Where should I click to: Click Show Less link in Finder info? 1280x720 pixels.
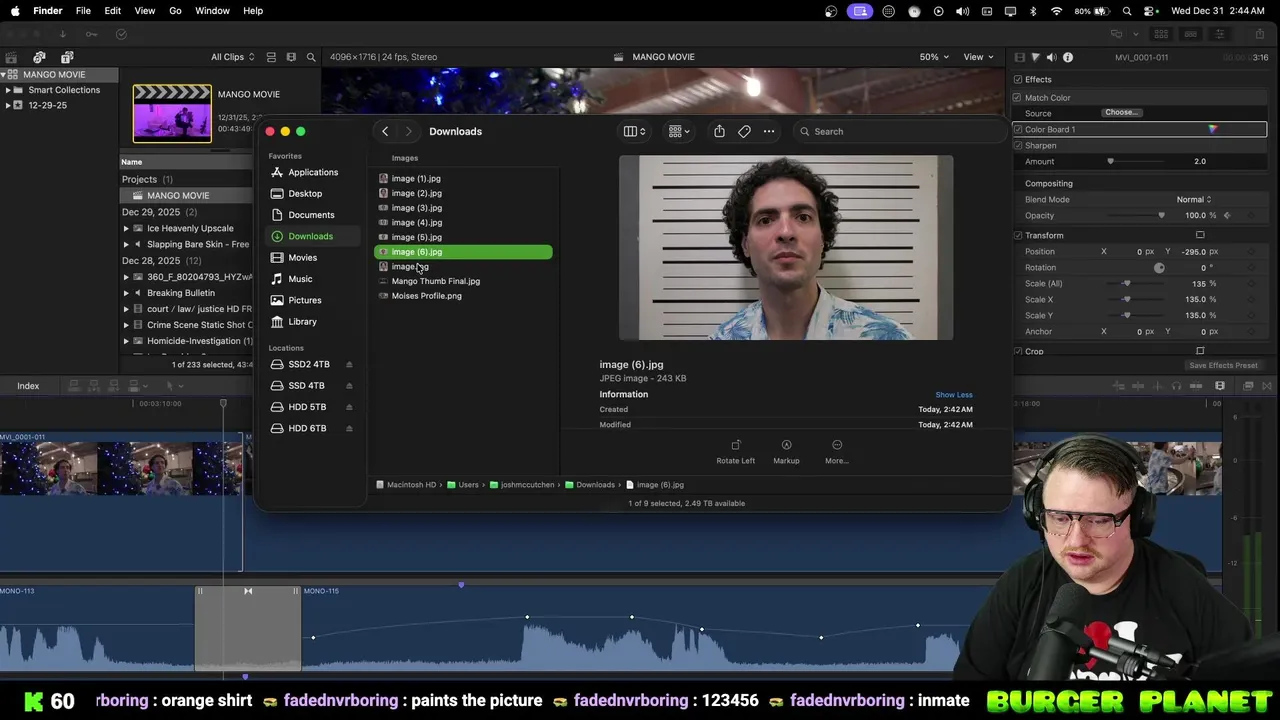coord(954,395)
